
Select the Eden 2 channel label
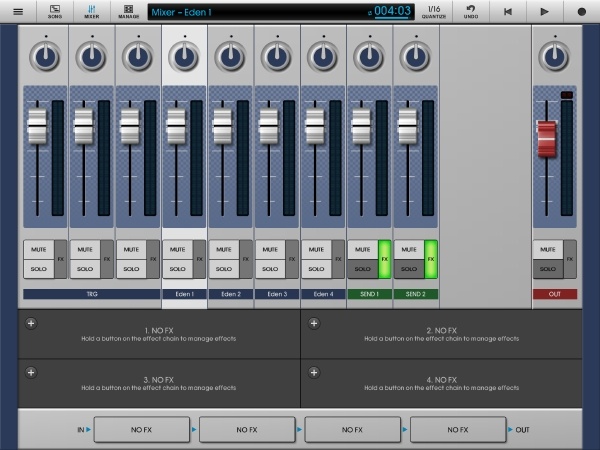(x=231, y=294)
